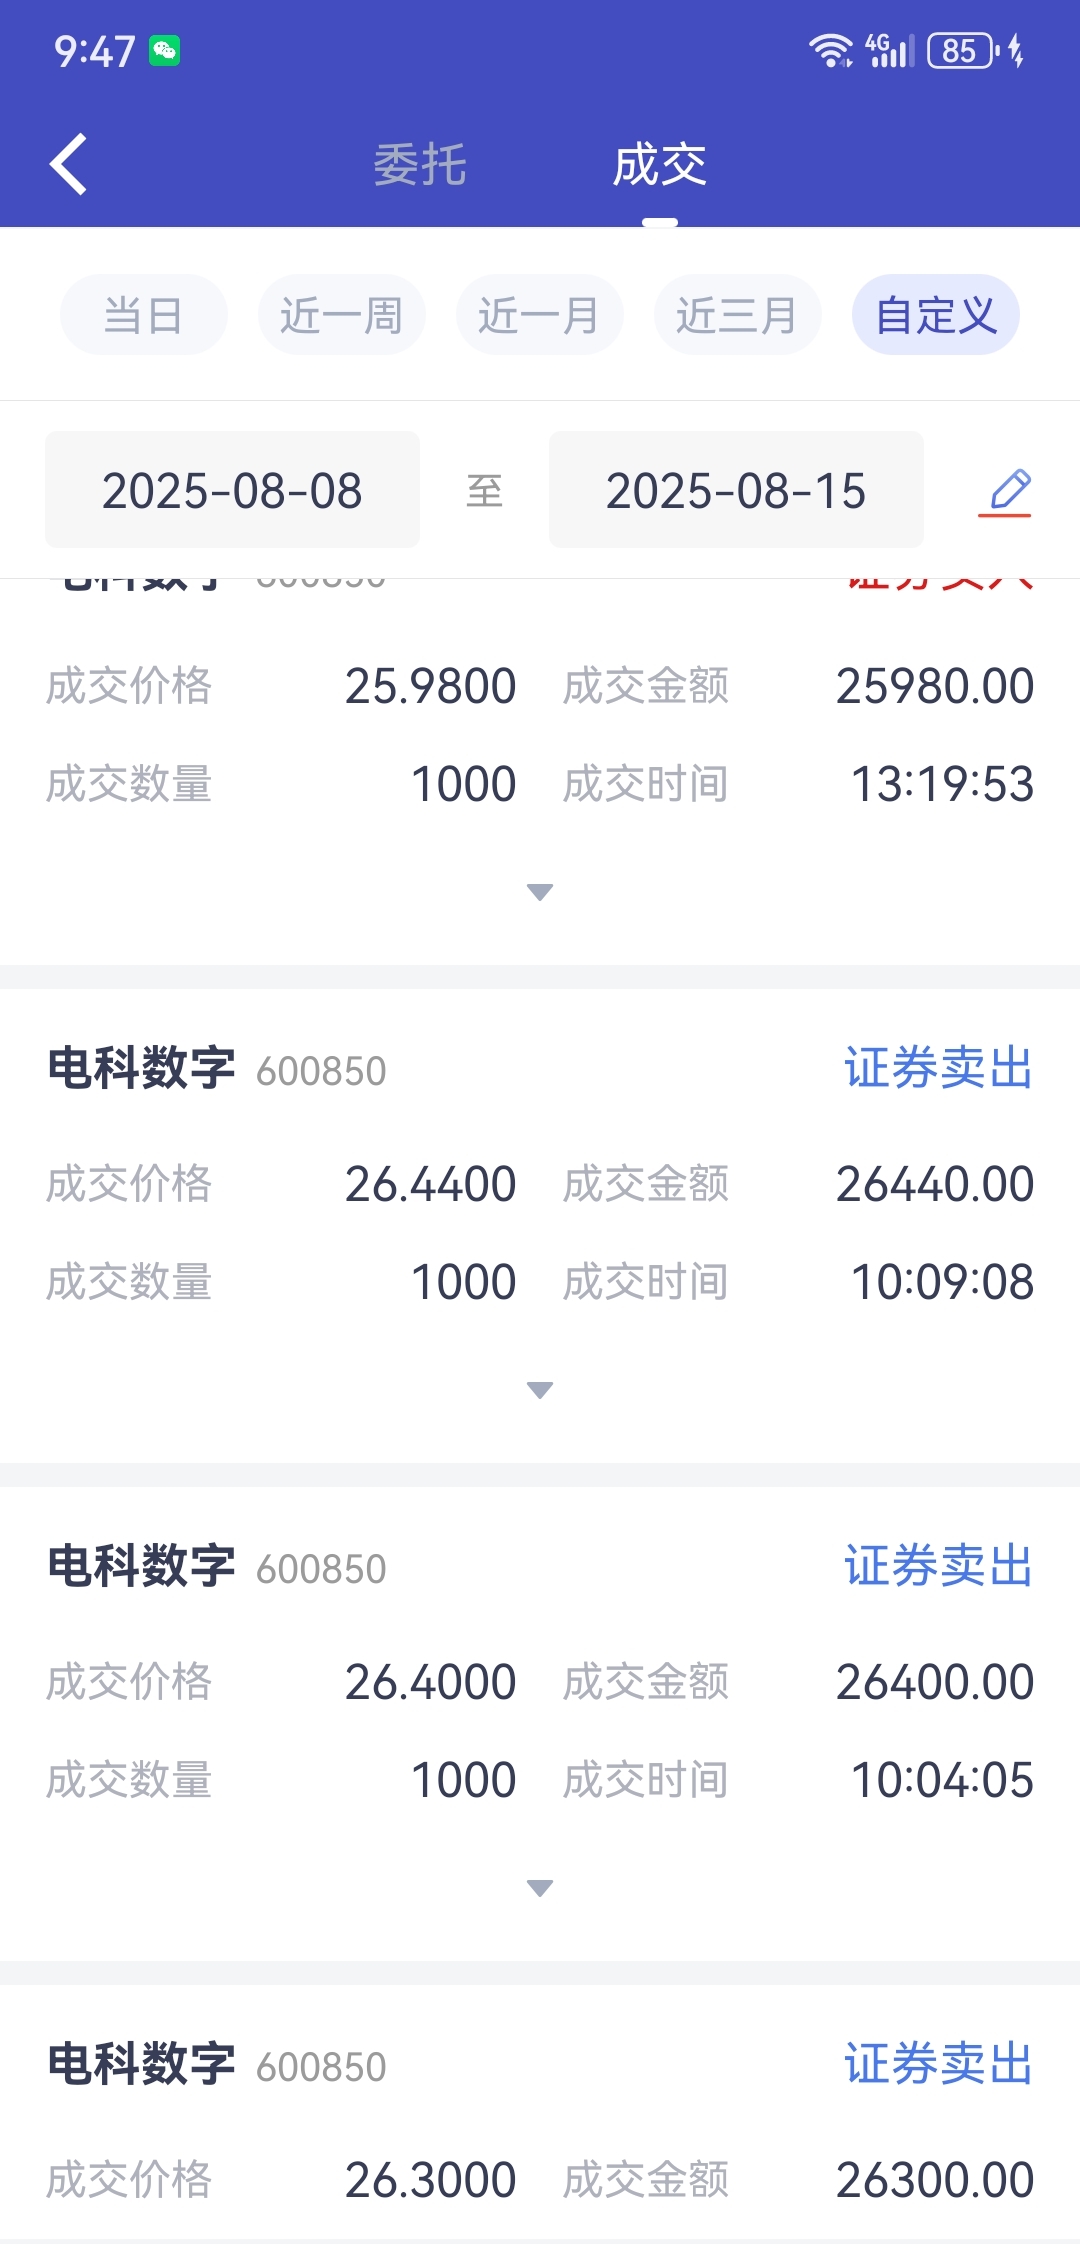The image size is (1080, 2244).
Task: Switch to the 委托 tab
Action: click(420, 165)
